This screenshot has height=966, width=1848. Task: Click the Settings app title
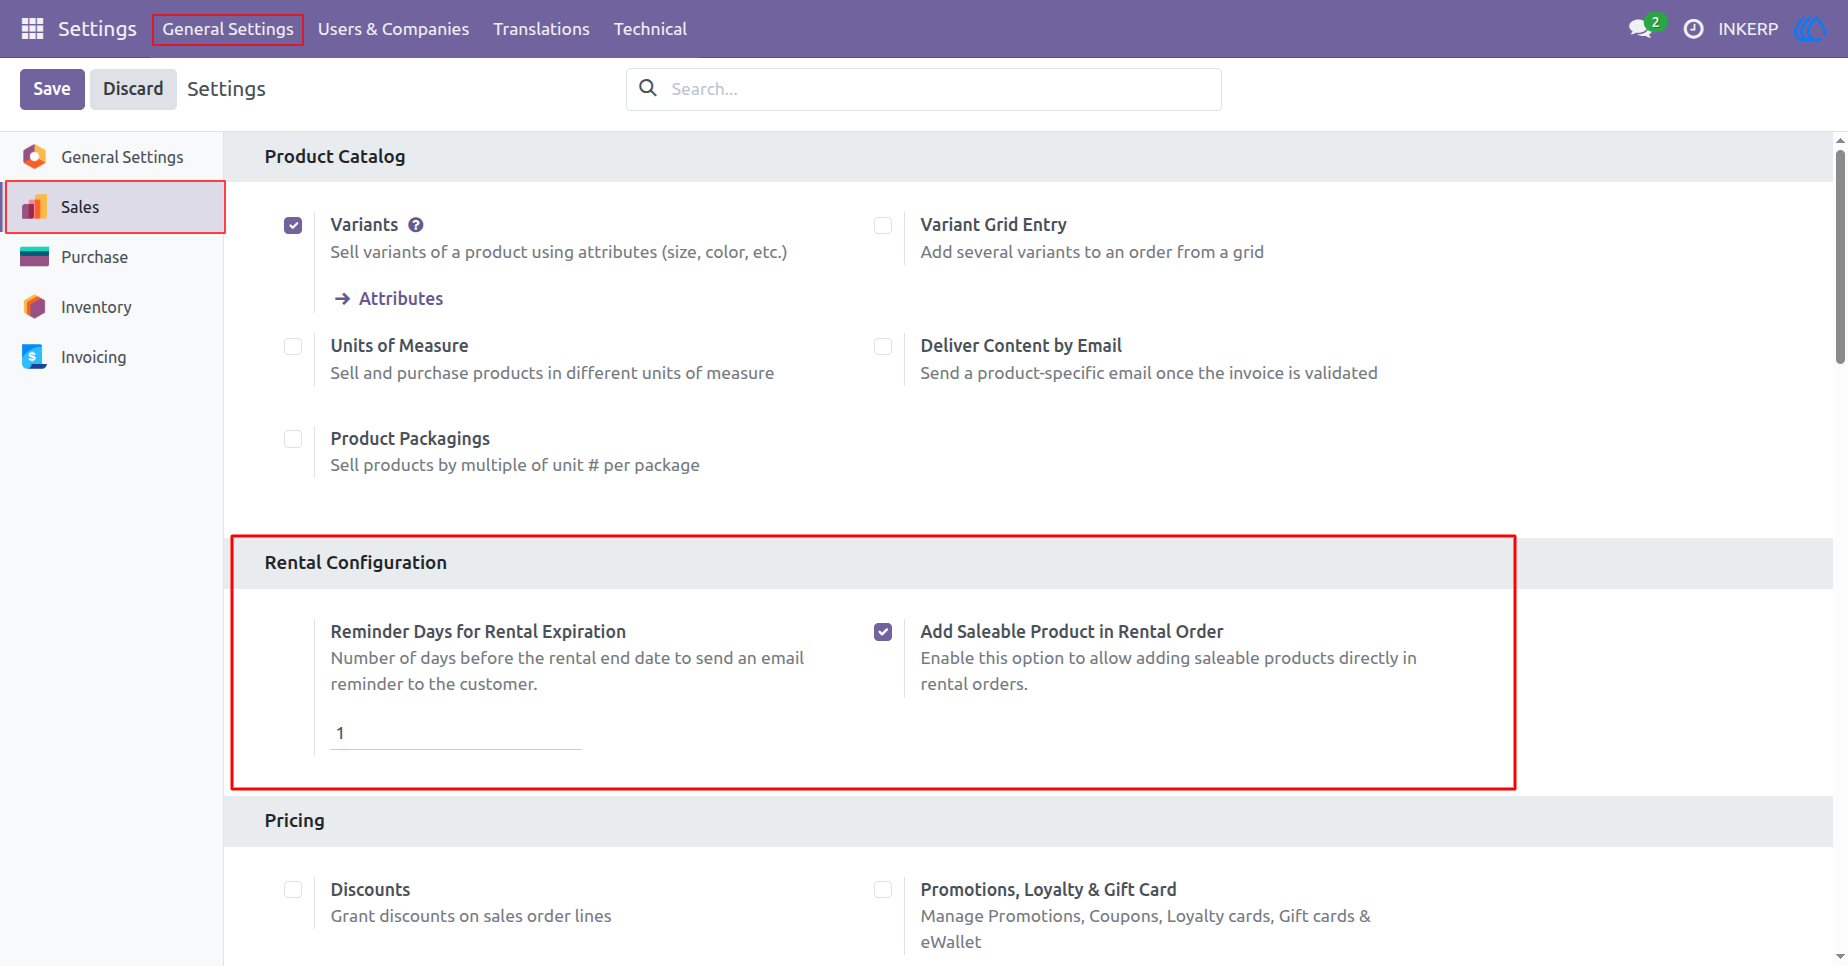tap(97, 29)
